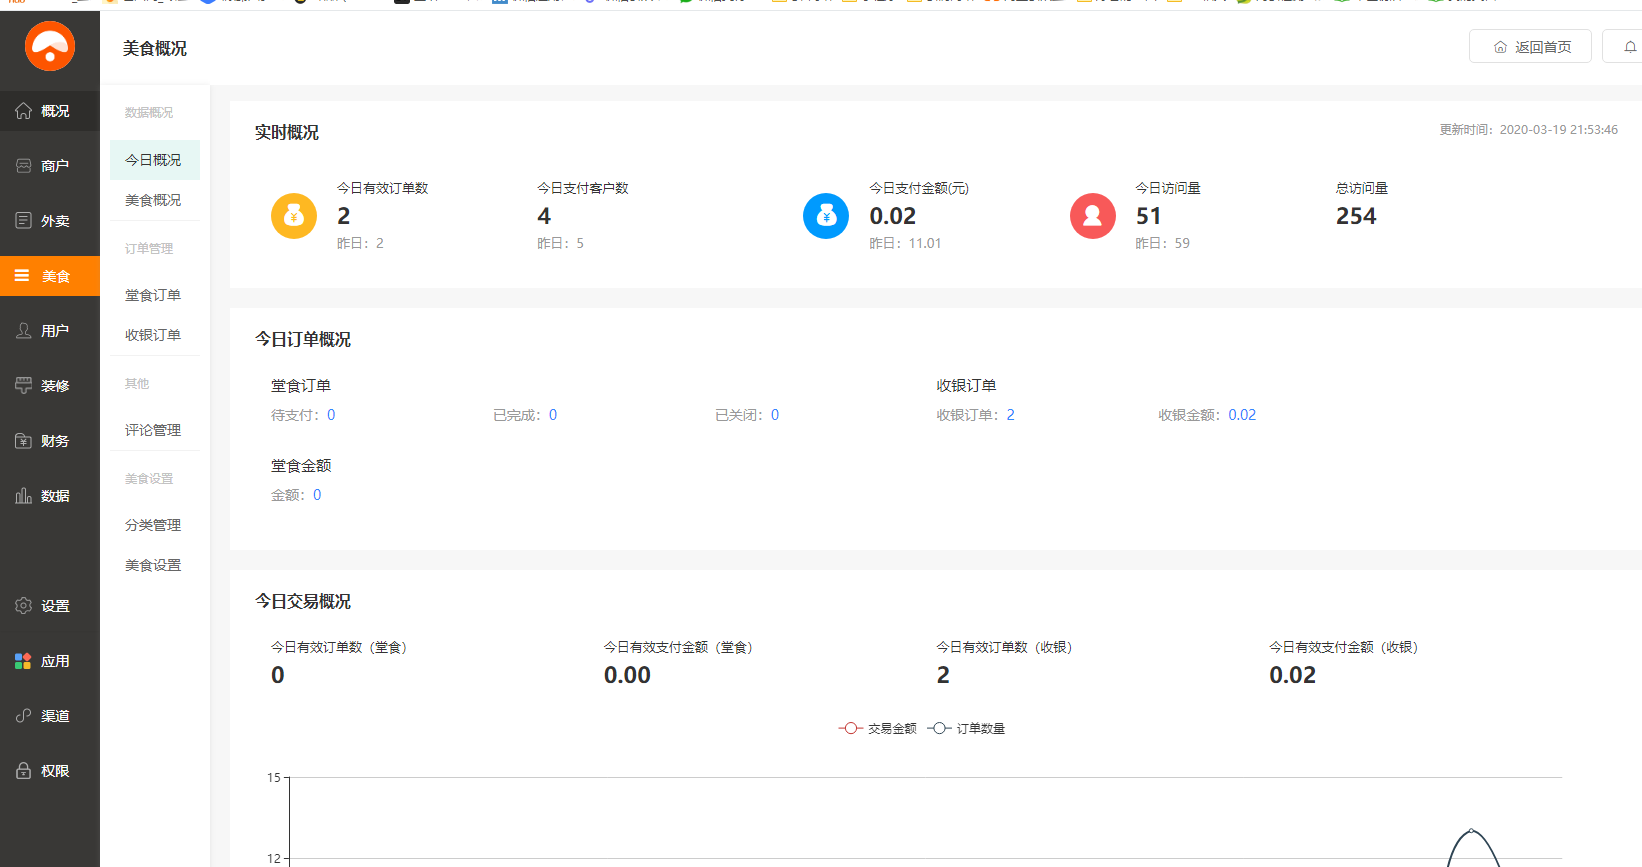Toggle 订单数量 legend marker
1642x867 pixels.
point(939,728)
